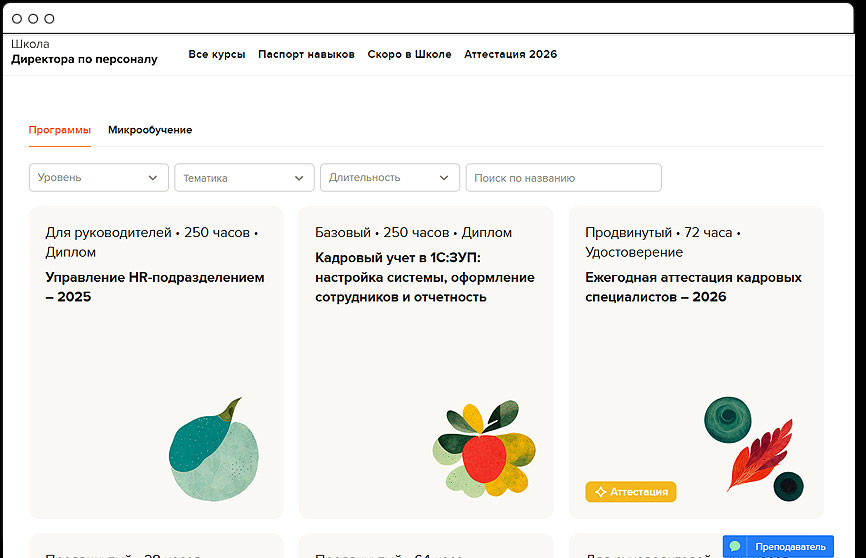Go to Аттестация 2026 page
The height and width of the screenshot is (558, 866).
(x=510, y=54)
